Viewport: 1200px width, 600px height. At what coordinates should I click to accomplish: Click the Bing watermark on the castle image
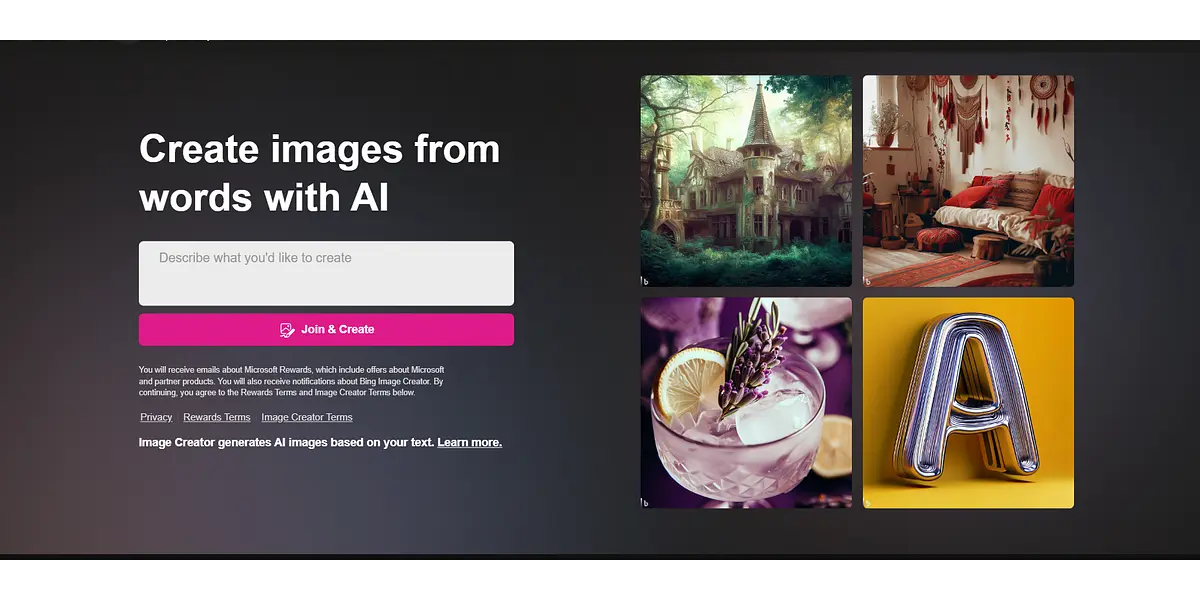(x=645, y=281)
